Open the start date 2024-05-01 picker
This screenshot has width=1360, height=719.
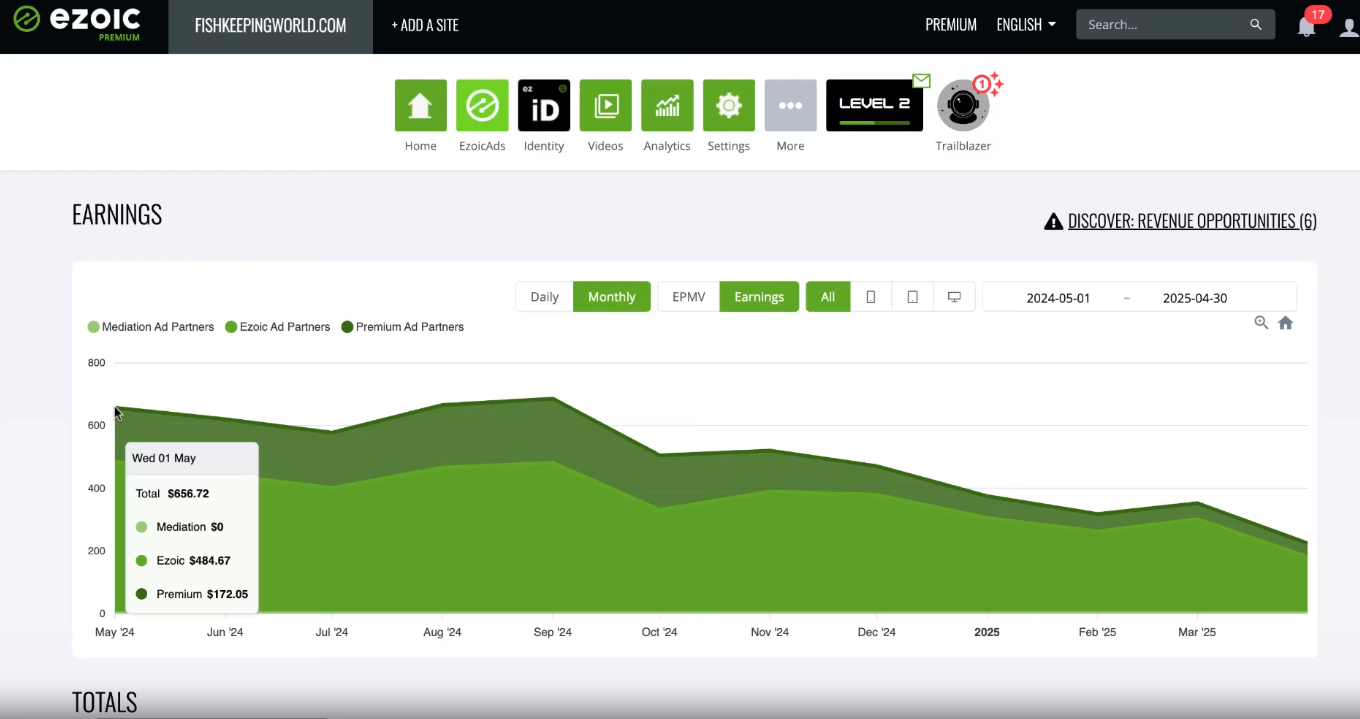(x=1058, y=298)
